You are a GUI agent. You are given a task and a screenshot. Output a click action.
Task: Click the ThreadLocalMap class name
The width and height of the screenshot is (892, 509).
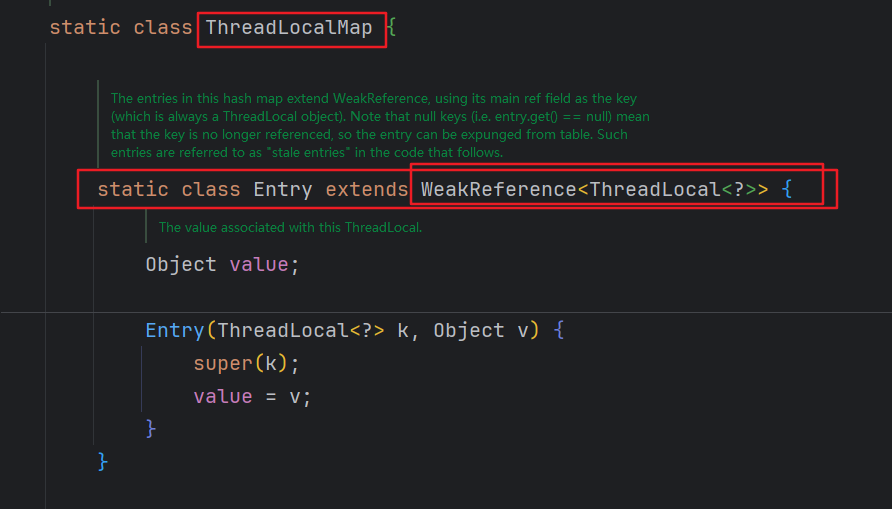point(289,28)
